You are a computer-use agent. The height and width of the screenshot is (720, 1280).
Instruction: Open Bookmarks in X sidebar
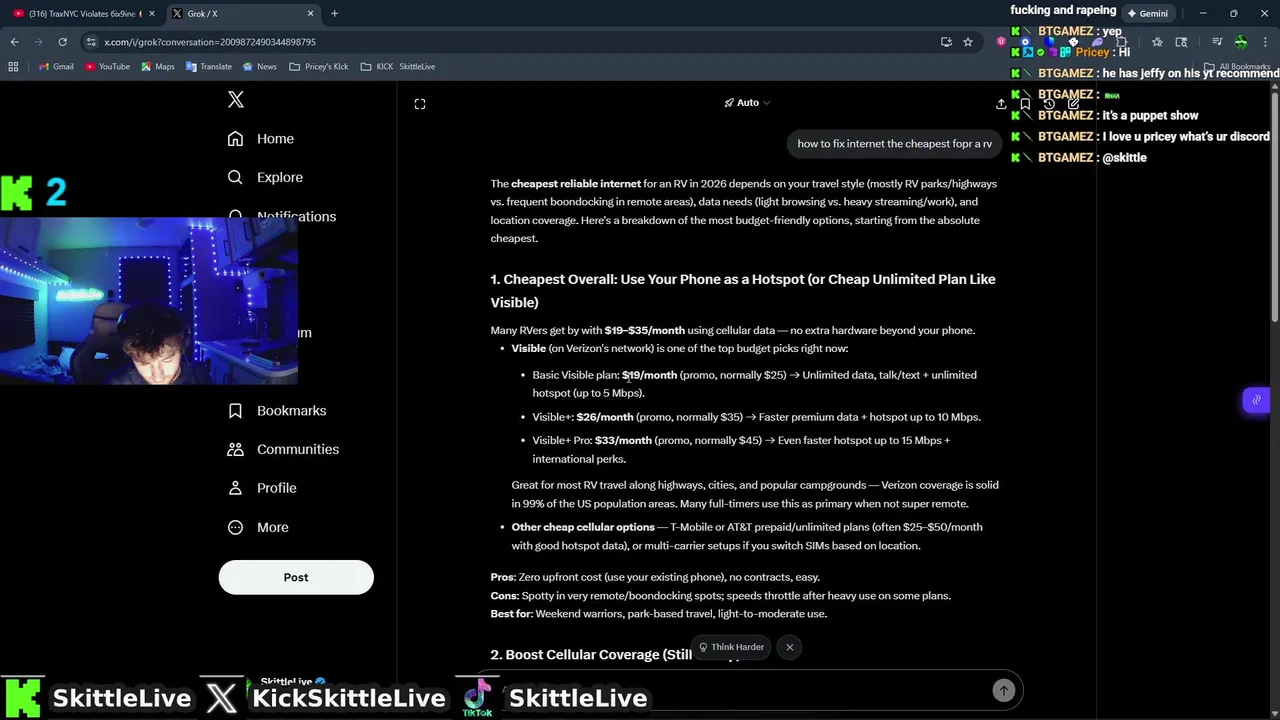point(277,410)
